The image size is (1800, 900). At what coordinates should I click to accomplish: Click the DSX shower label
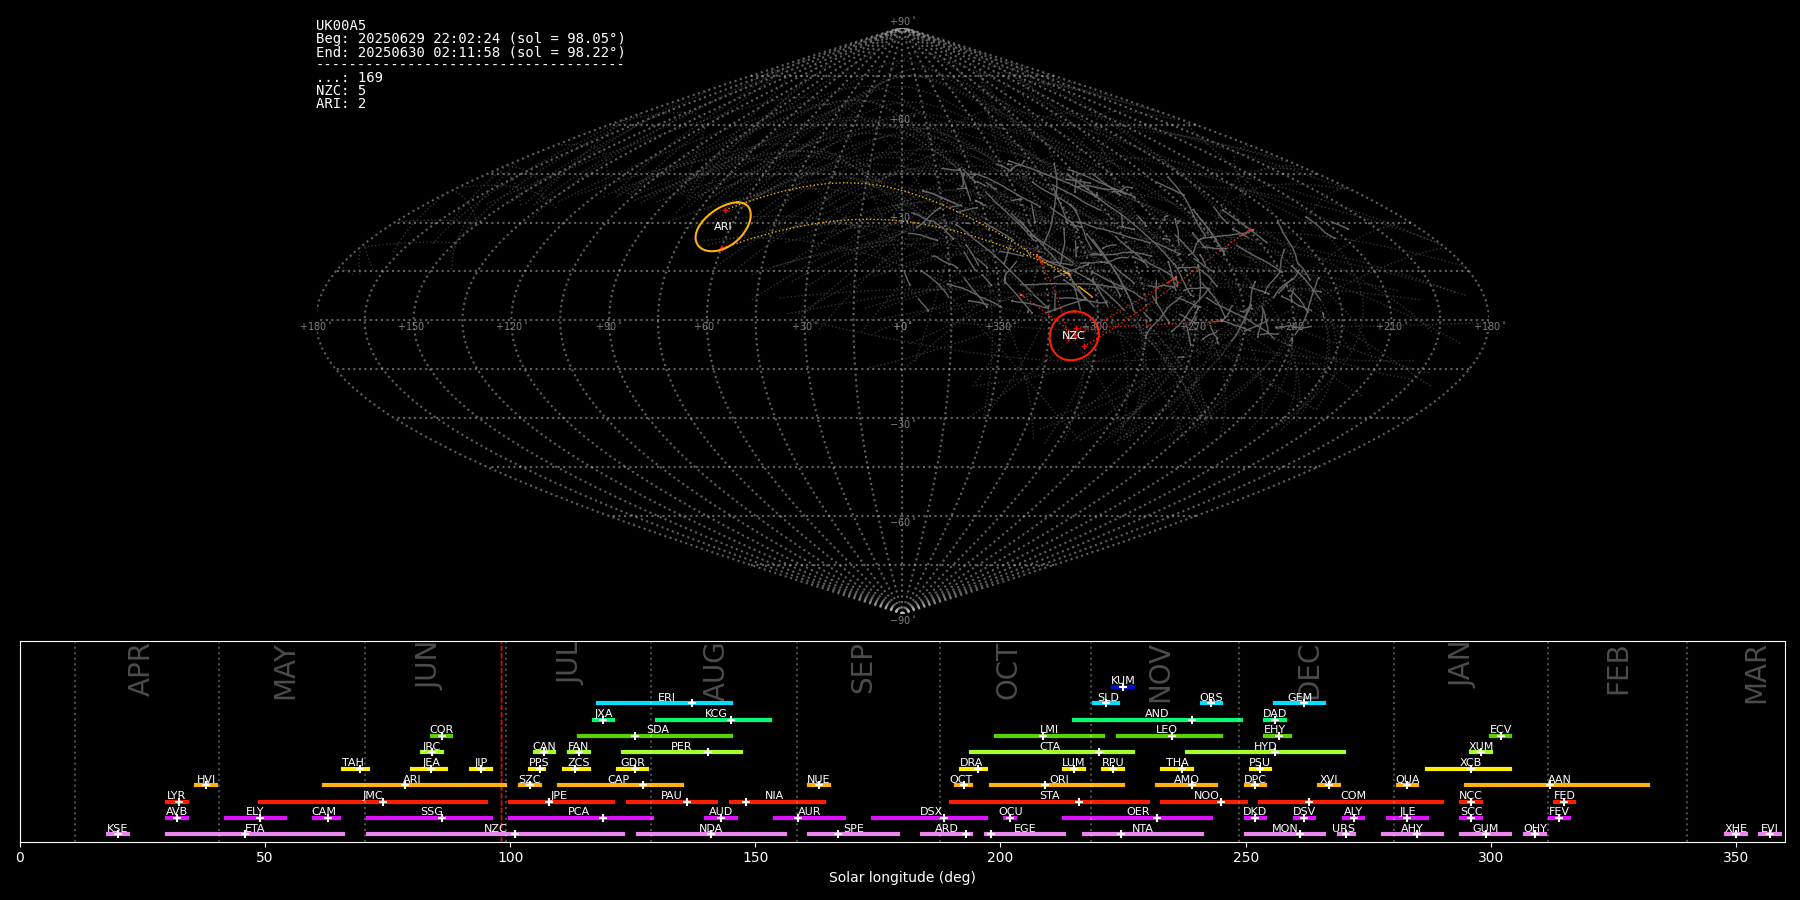931,812
